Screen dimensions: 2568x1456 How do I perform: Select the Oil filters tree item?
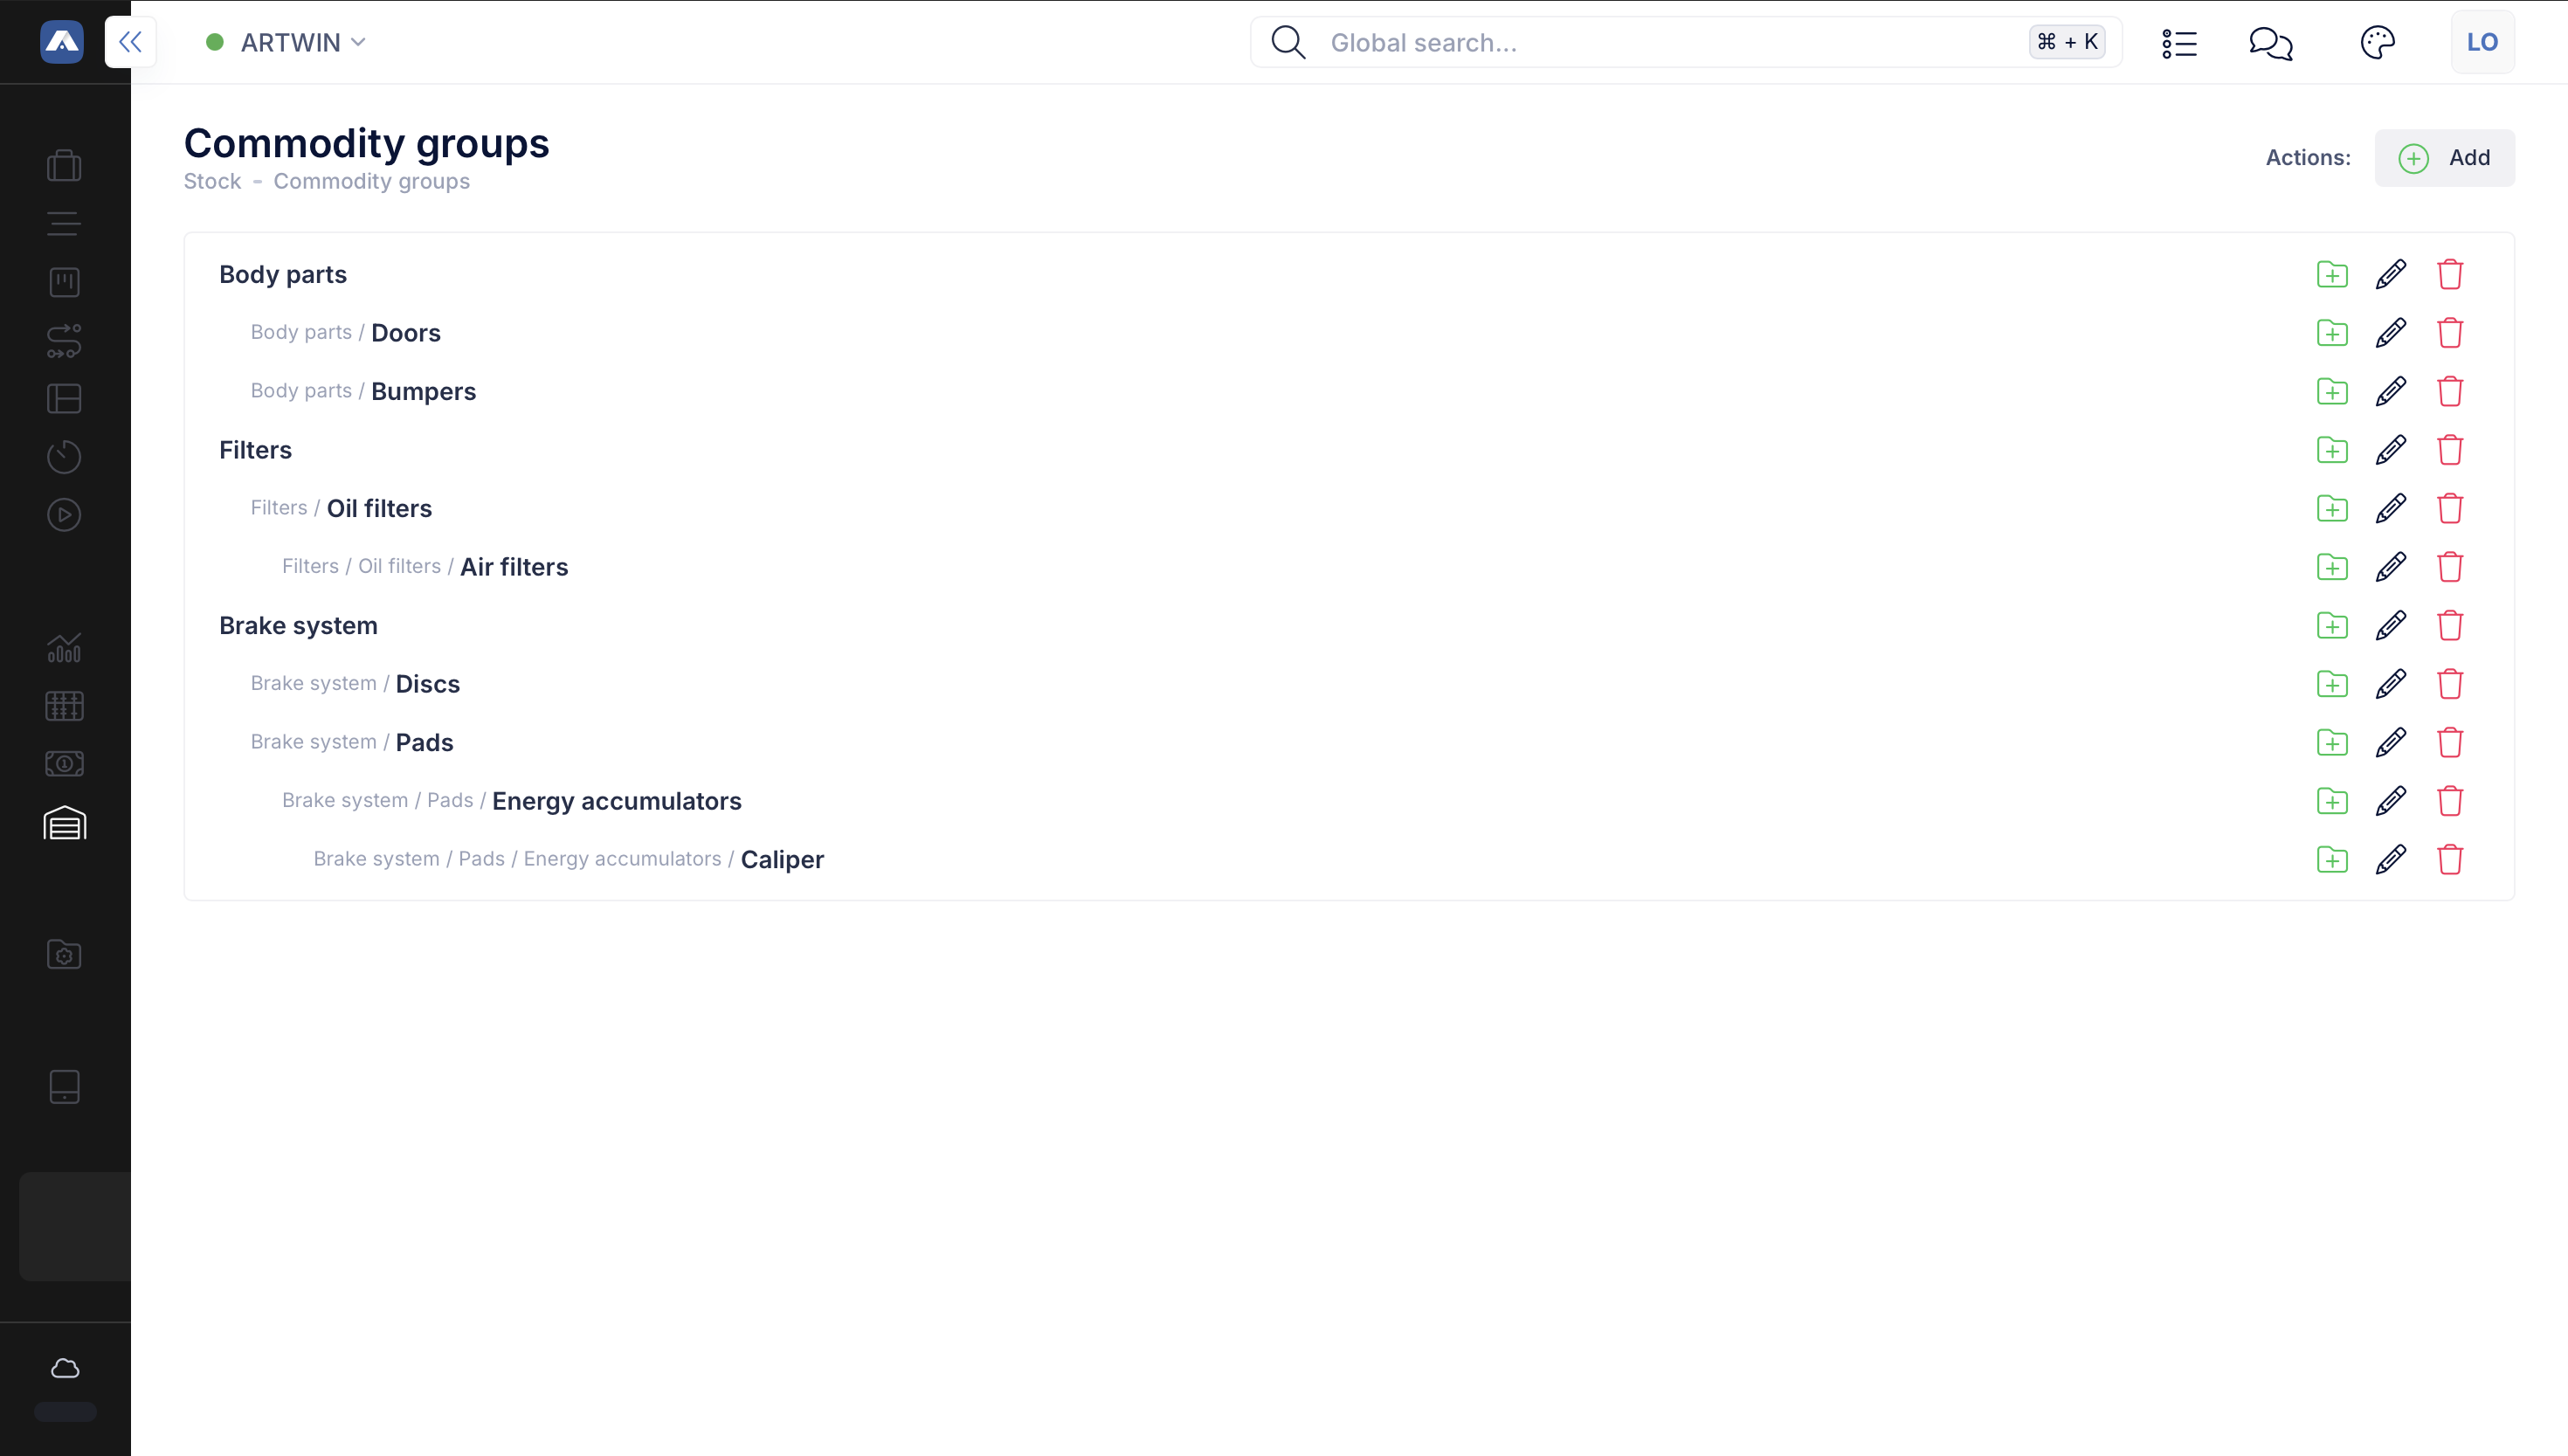point(379,508)
